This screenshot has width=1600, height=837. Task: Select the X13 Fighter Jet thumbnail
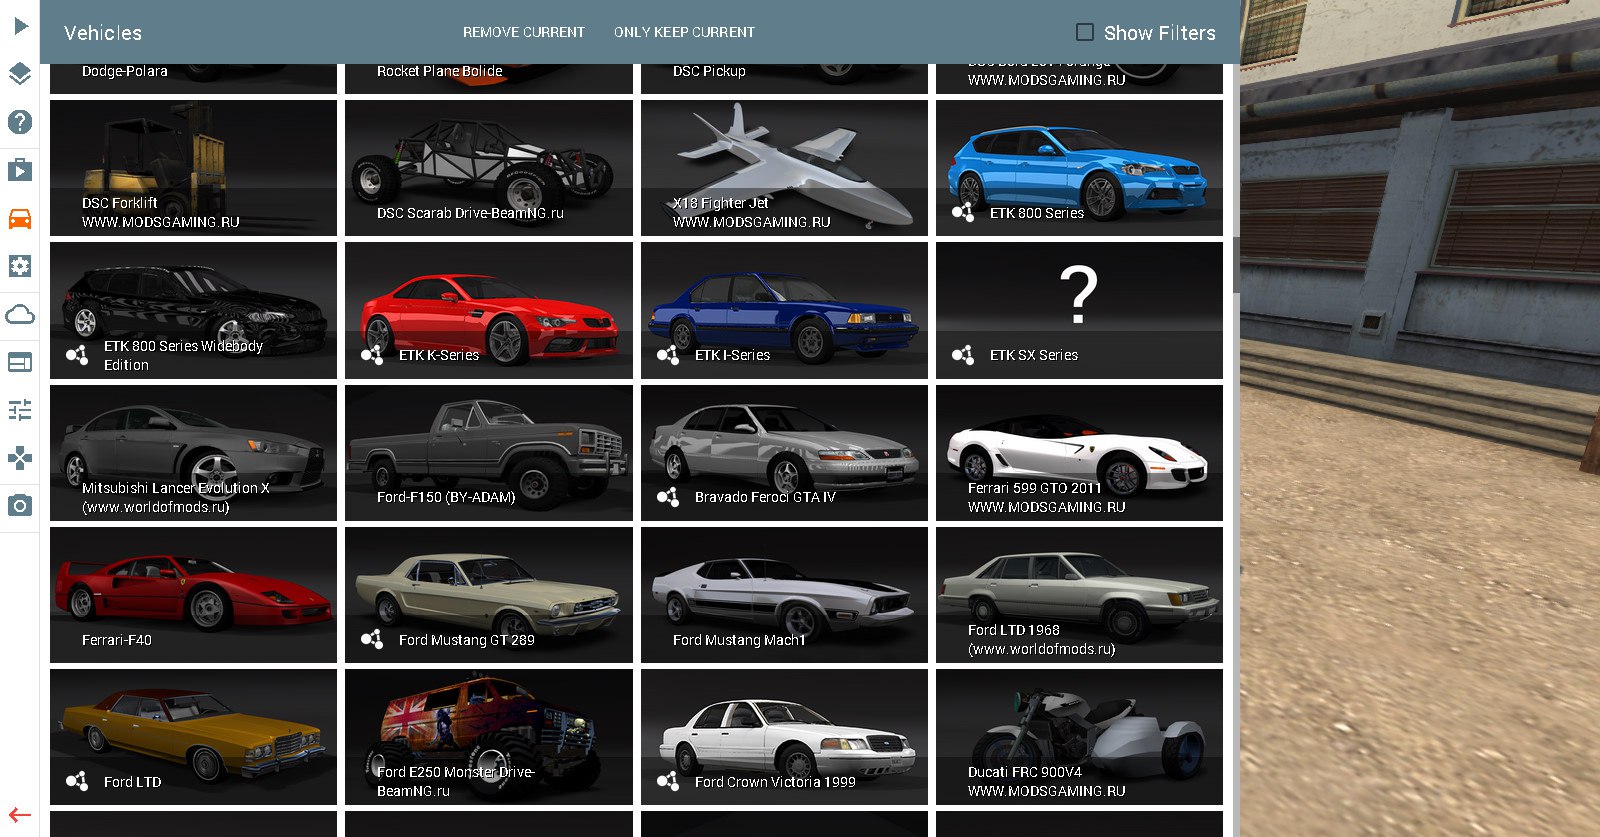(x=784, y=168)
